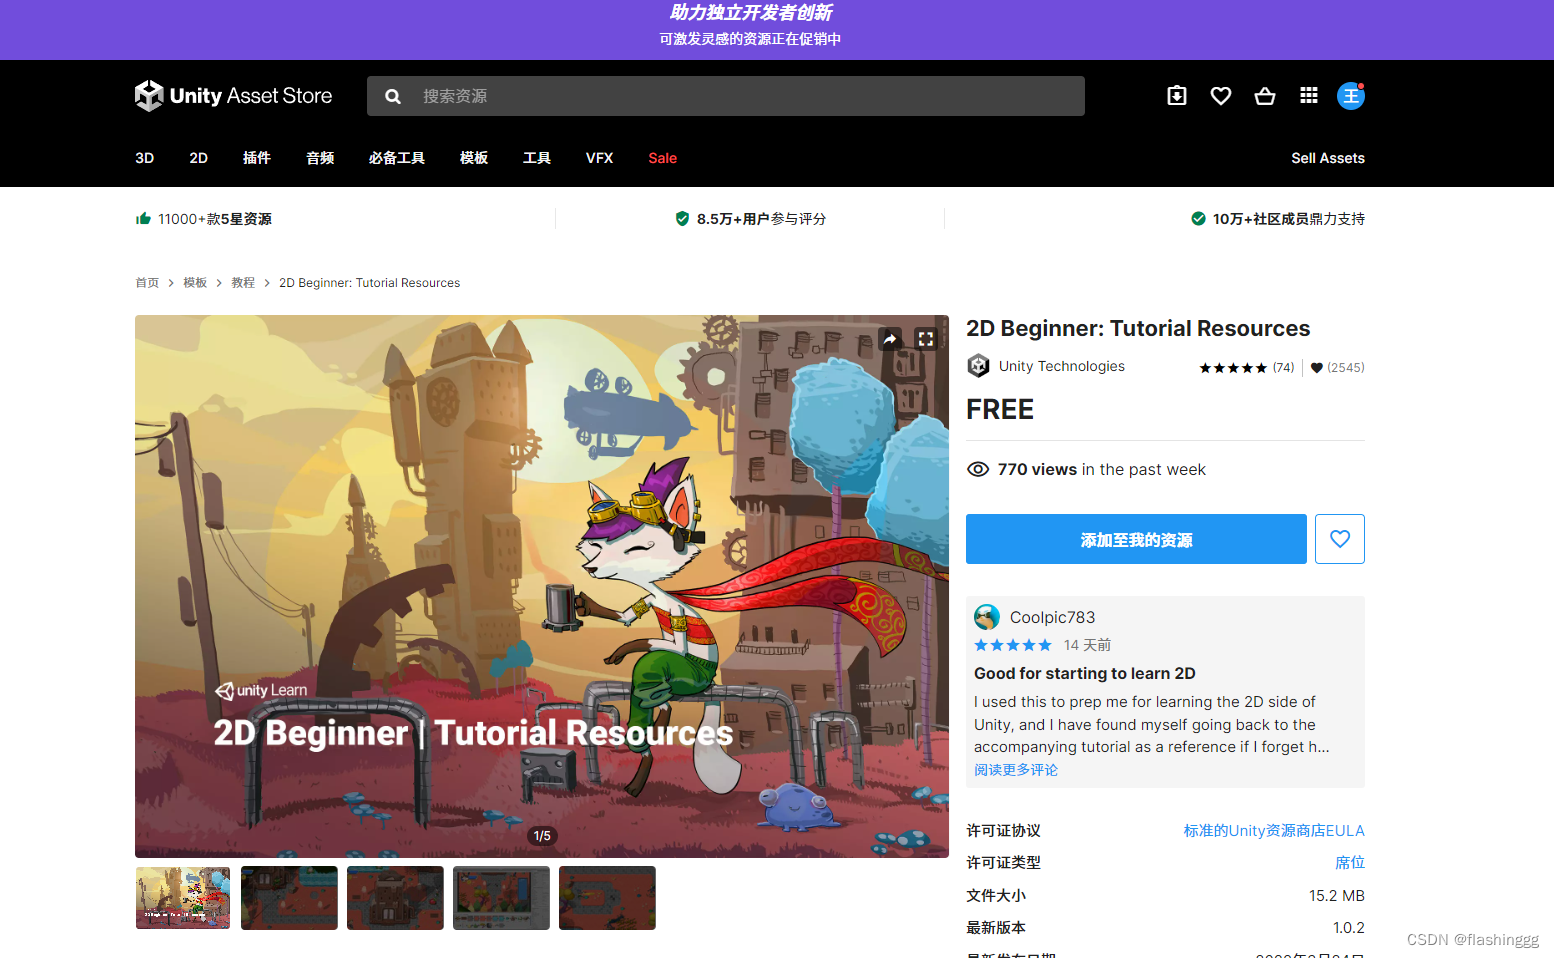Toggle the wishlist heart button beside 添加至我的资源
Viewport: 1554px width, 958px height.
tap(1340, 539)
